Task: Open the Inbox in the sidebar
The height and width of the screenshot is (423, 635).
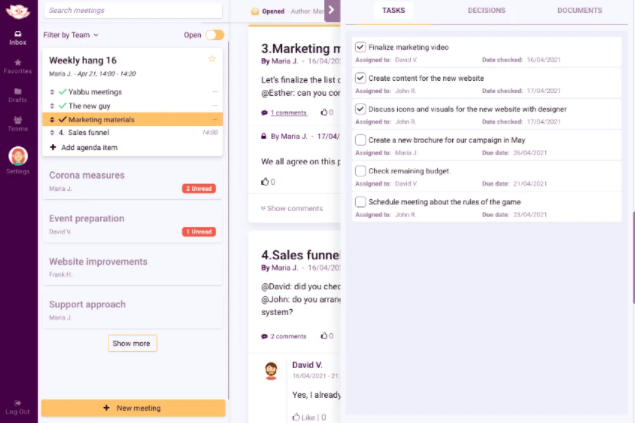Action: (18, 38)
